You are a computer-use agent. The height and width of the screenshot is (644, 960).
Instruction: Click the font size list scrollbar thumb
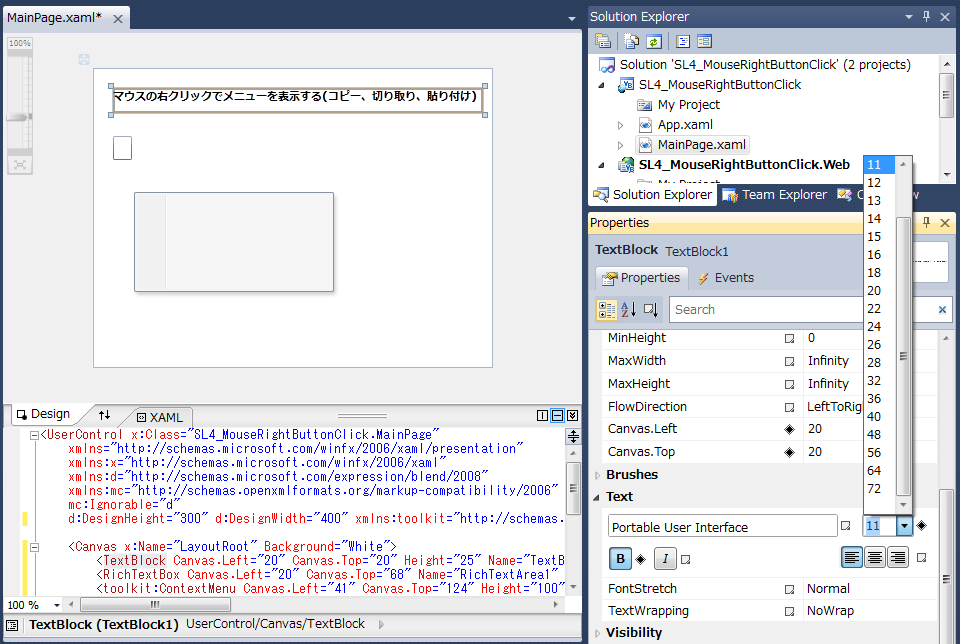pyautogui.click(x=903, y=356)
